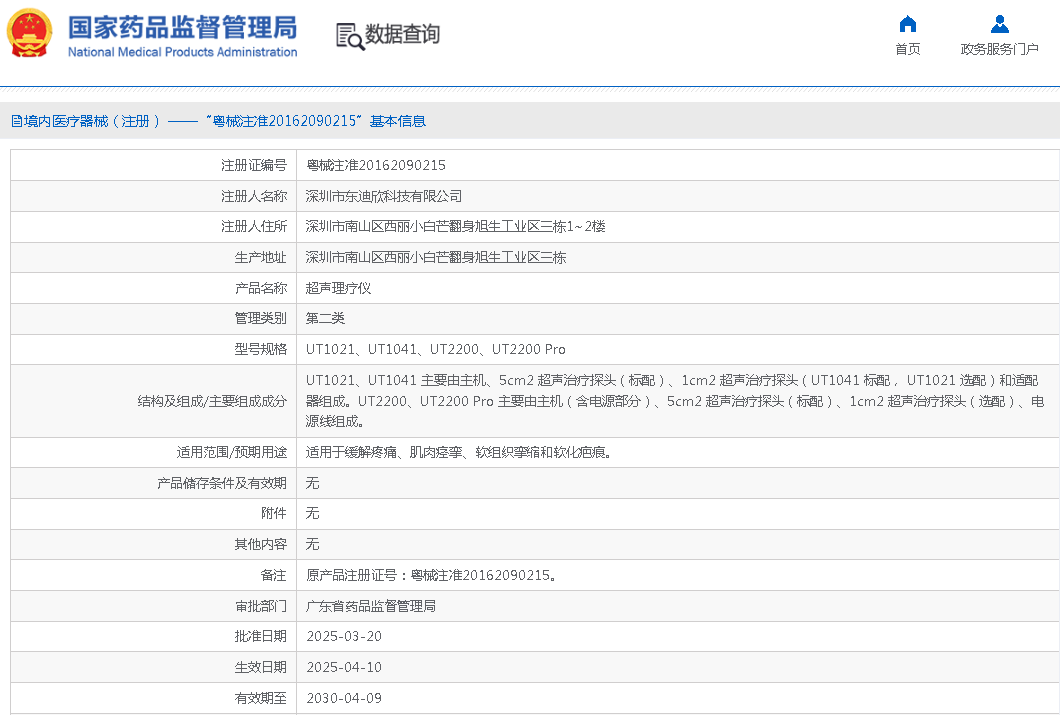Click the national emblem logo
The height and width of the screenshot is (715, 1060).
pos(30,33)
